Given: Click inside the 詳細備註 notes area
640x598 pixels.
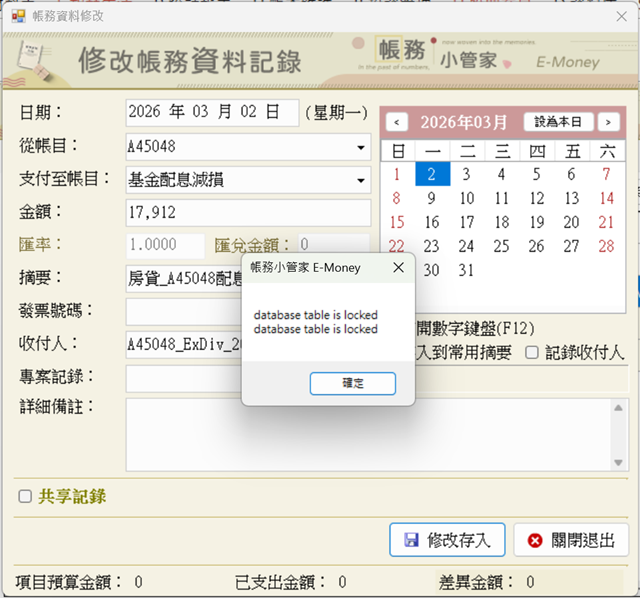Looking at the screenshot, I should click(x=369, y=435).
